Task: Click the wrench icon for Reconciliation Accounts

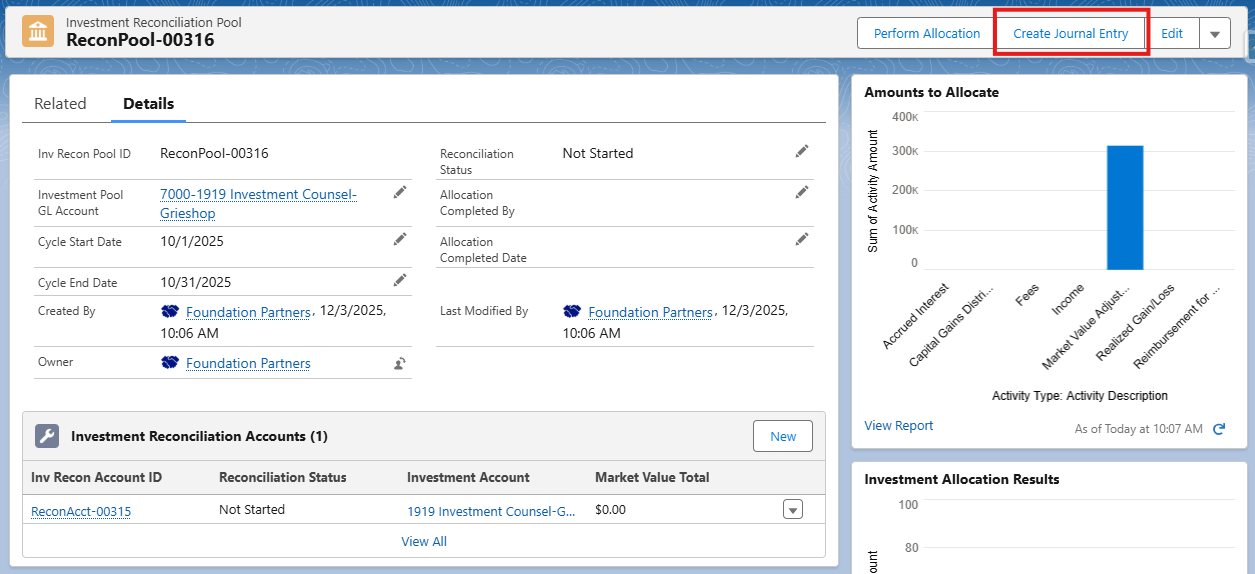Action: click(x=47, y=436)
